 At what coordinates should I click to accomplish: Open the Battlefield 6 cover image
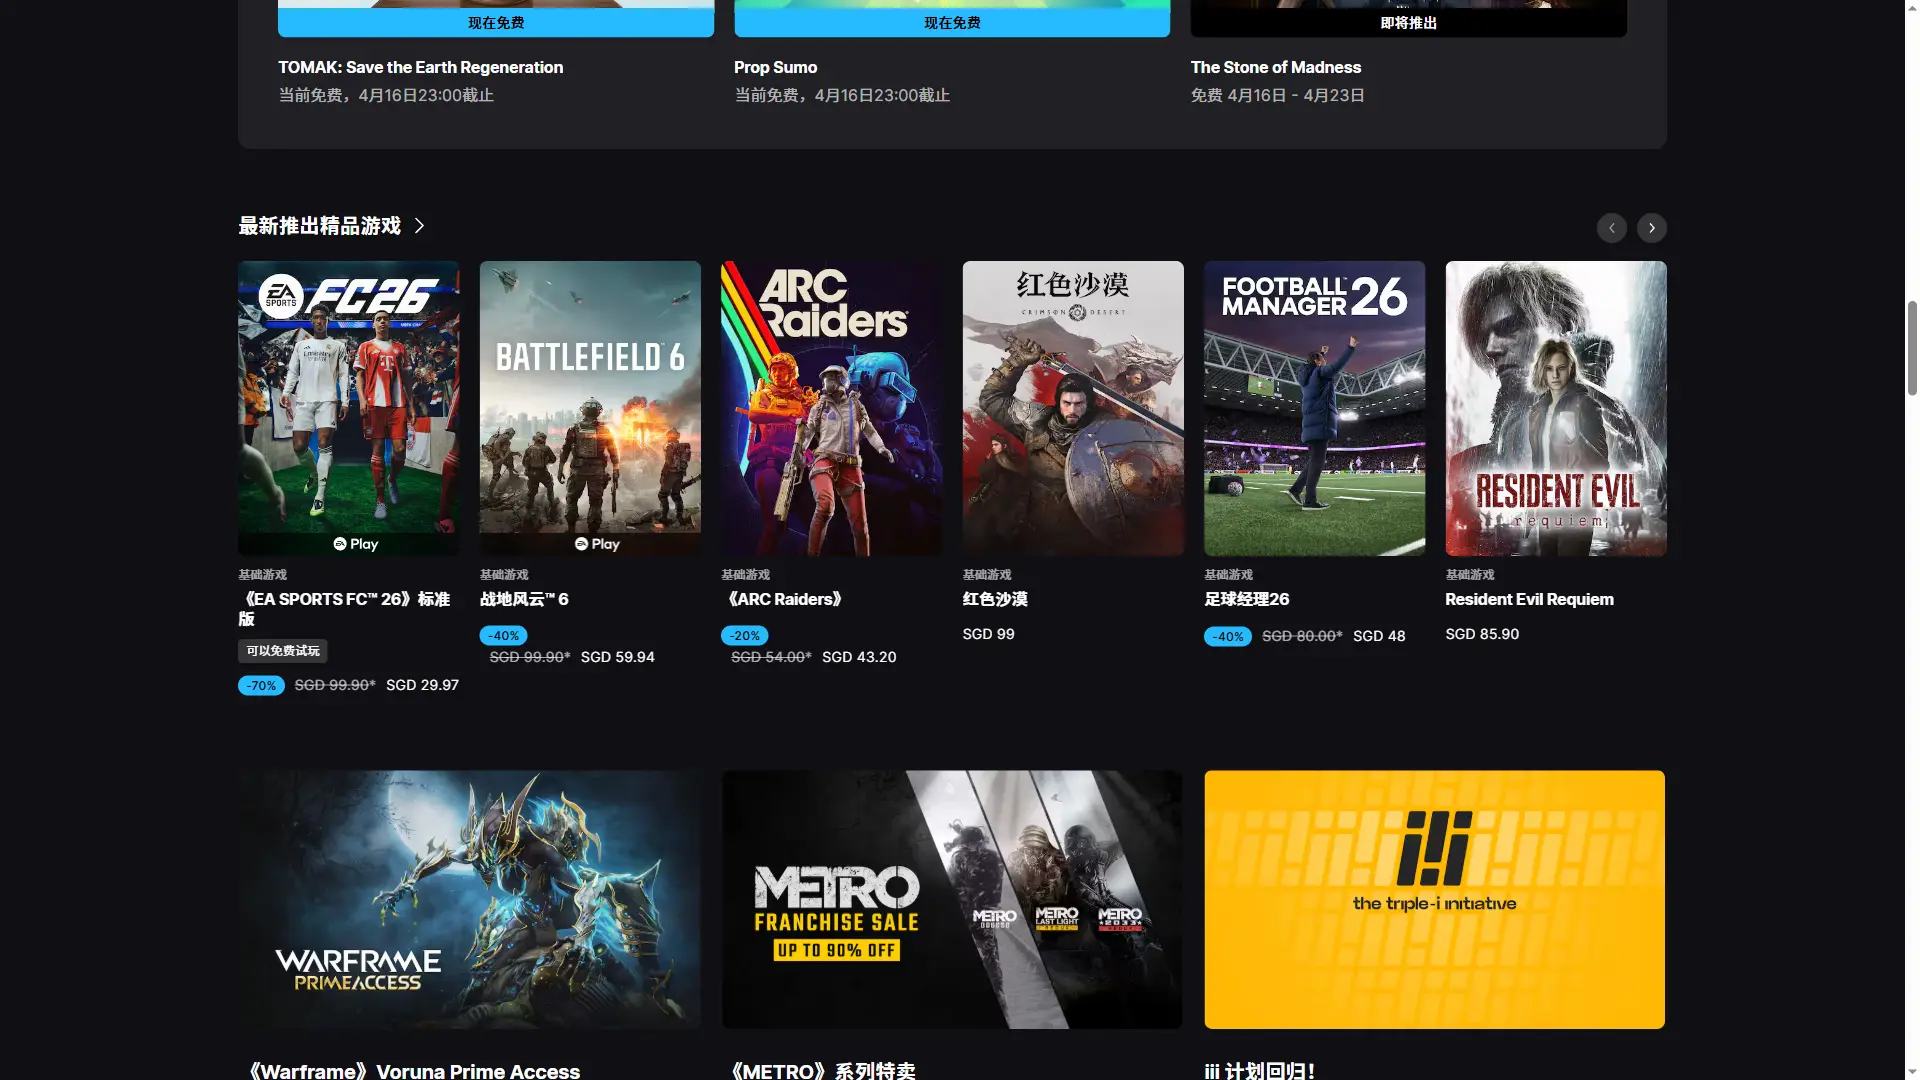point(590,407)
